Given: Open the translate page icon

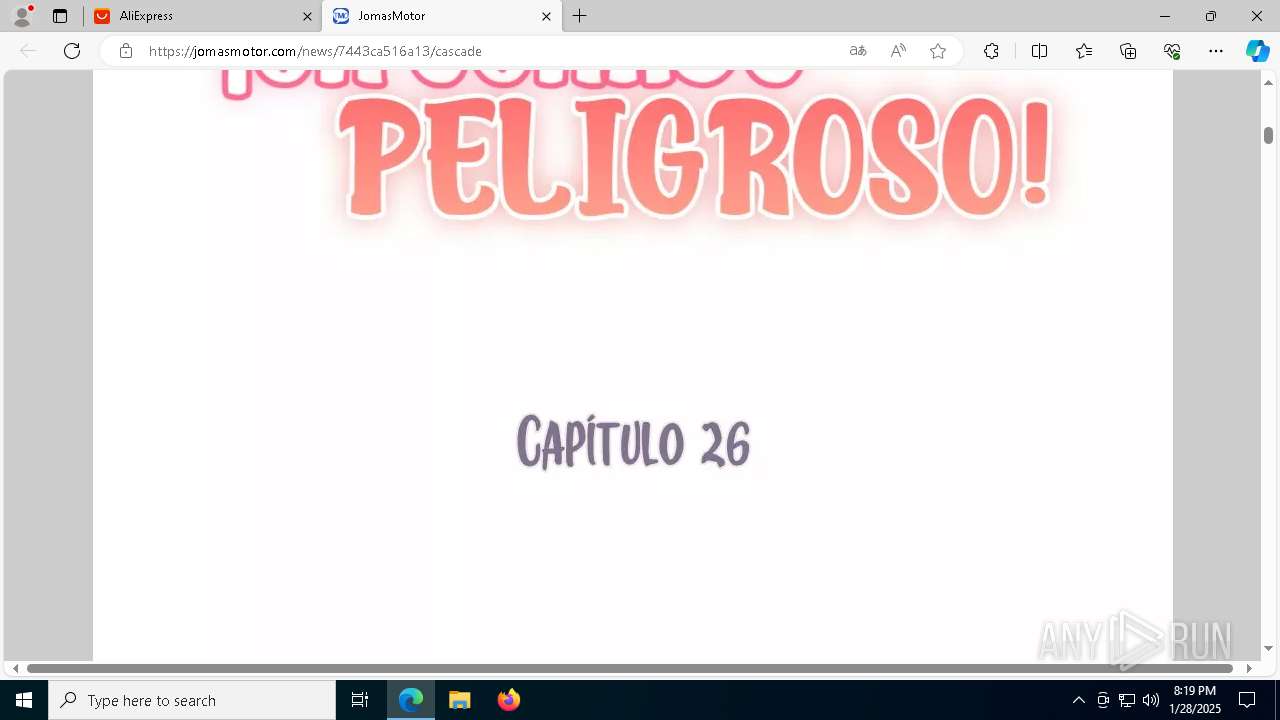Looking at the screenshot, I should [858, 51].
